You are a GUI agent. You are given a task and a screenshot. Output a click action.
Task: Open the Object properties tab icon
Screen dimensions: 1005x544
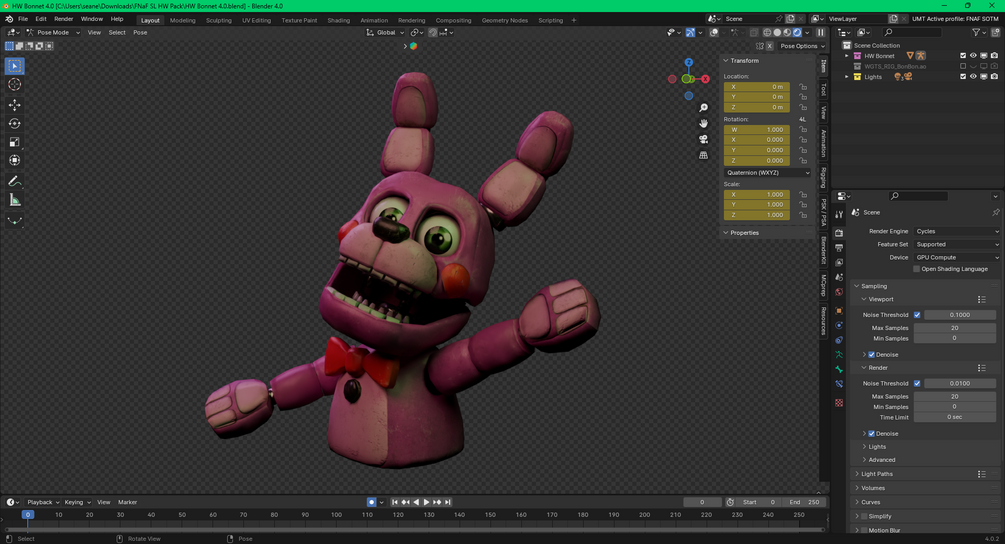[839, 311]
